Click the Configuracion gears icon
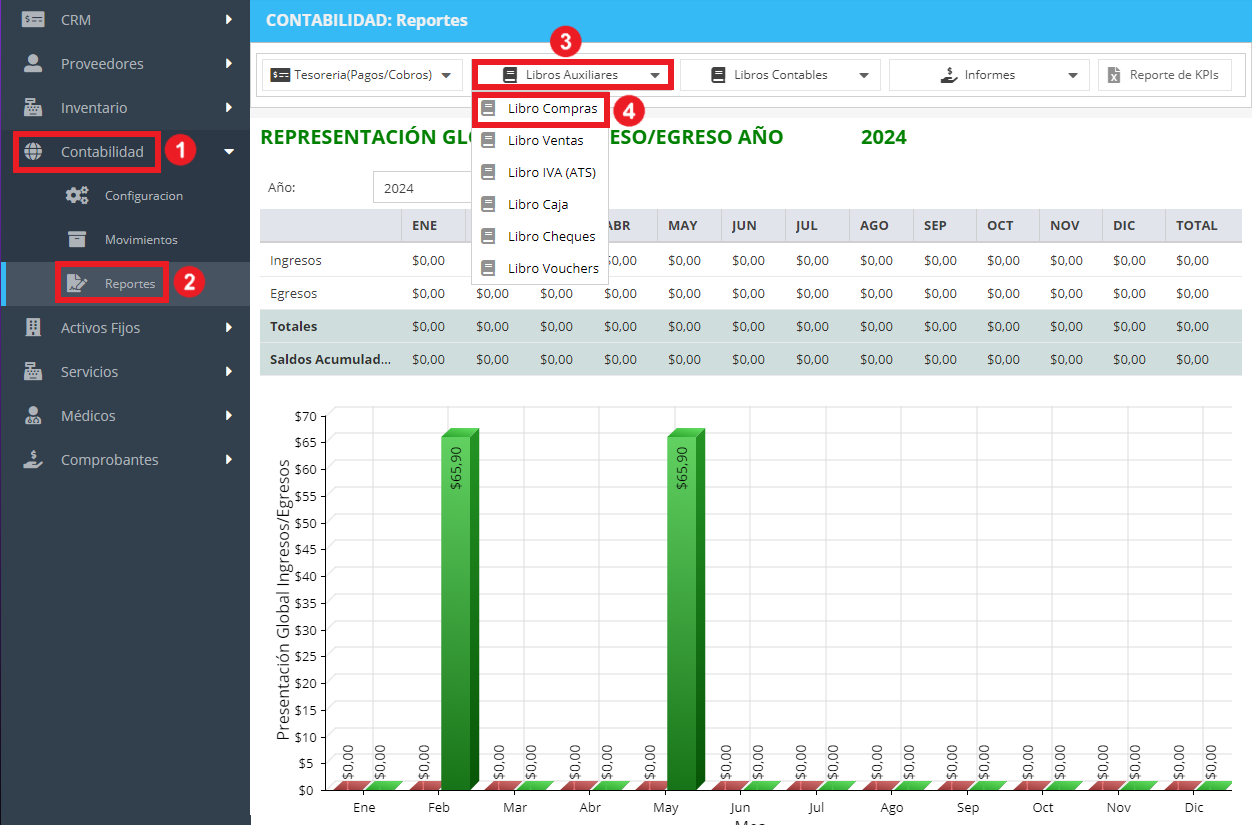The height and width of the screenshot is (825, 1256). click(x=77, y=196)
